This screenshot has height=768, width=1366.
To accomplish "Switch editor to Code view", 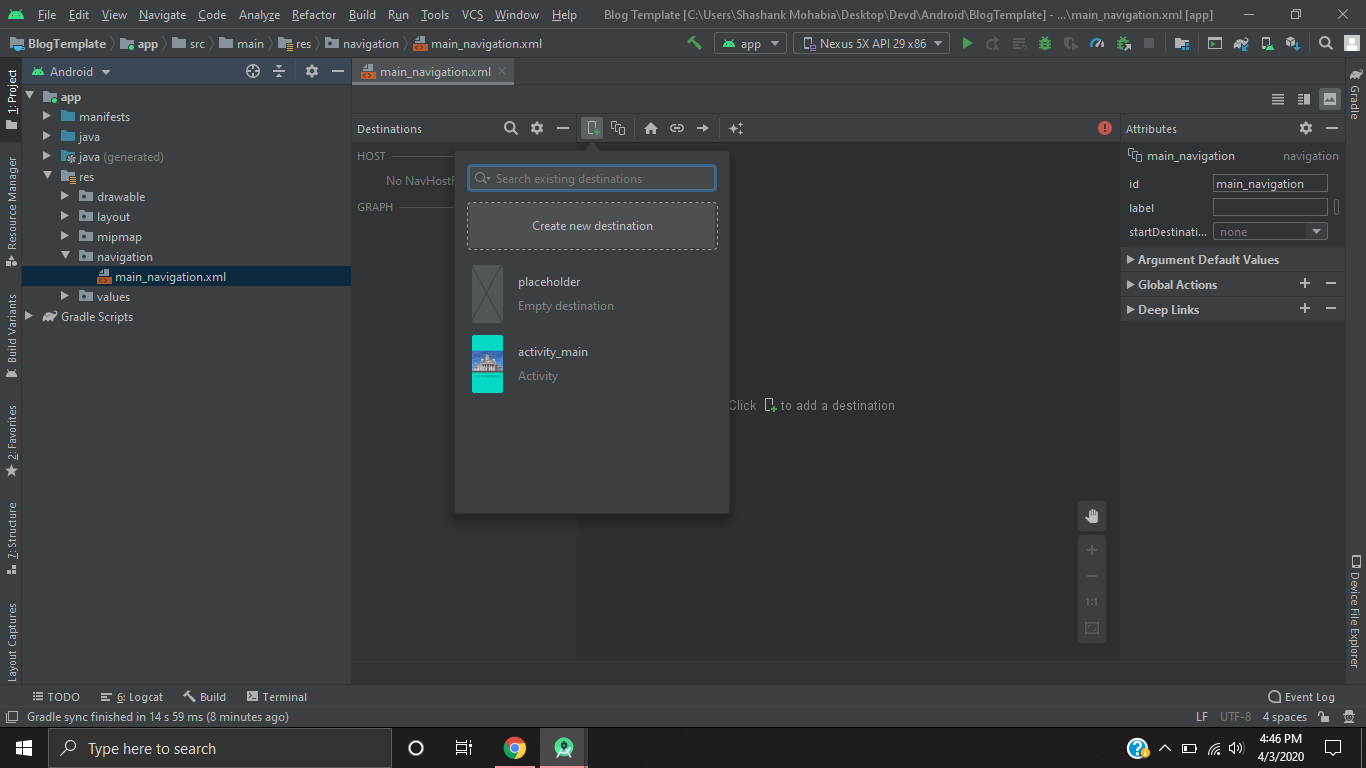I will pyautogui.click(x=1278, y=99).
